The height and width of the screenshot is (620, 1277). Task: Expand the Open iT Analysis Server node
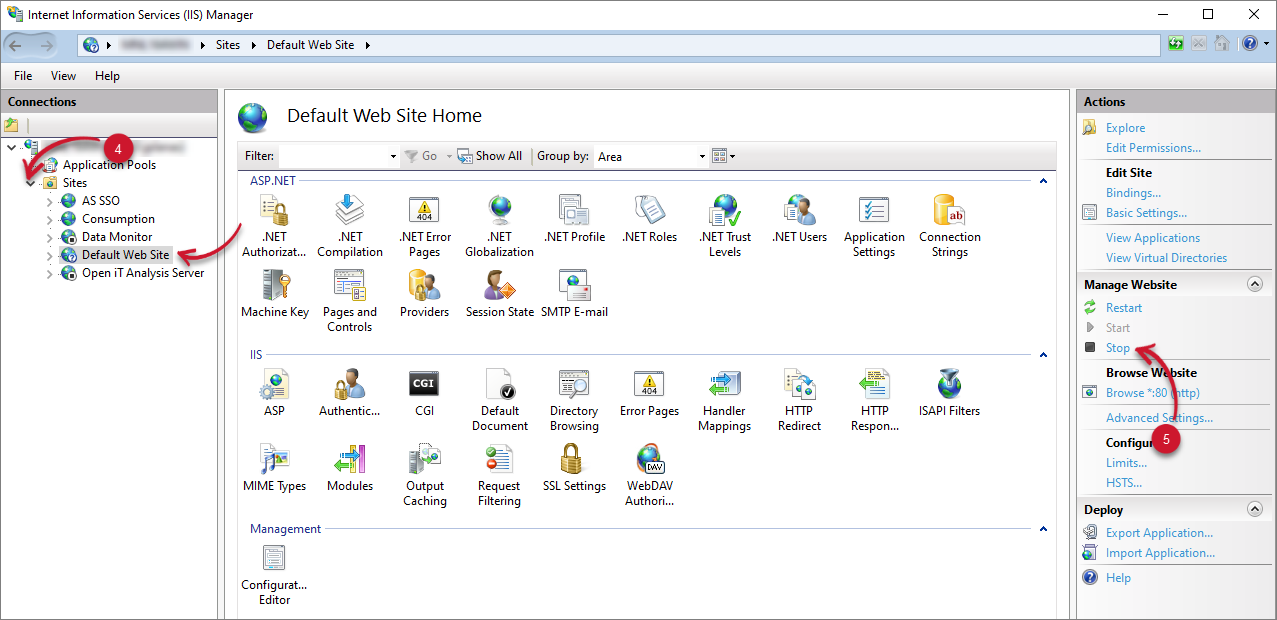(x=48, y=272)
